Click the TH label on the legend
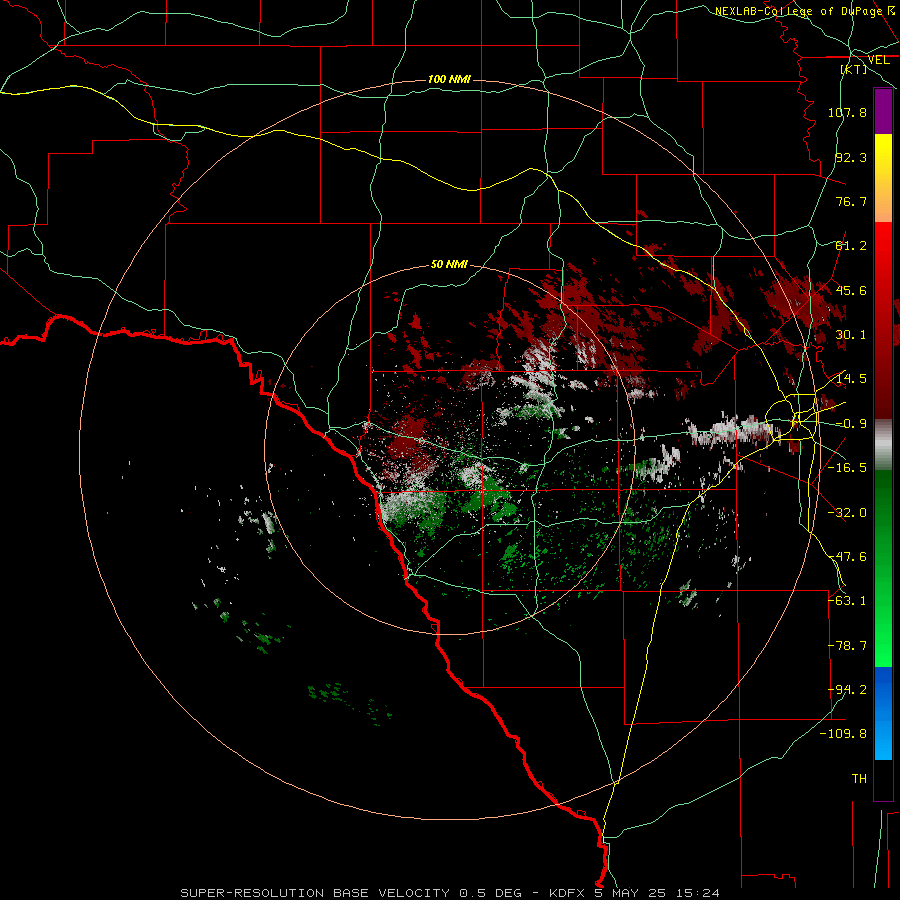Image resolution: width=900 pixels, height=900 pixels. coord(859,779)
